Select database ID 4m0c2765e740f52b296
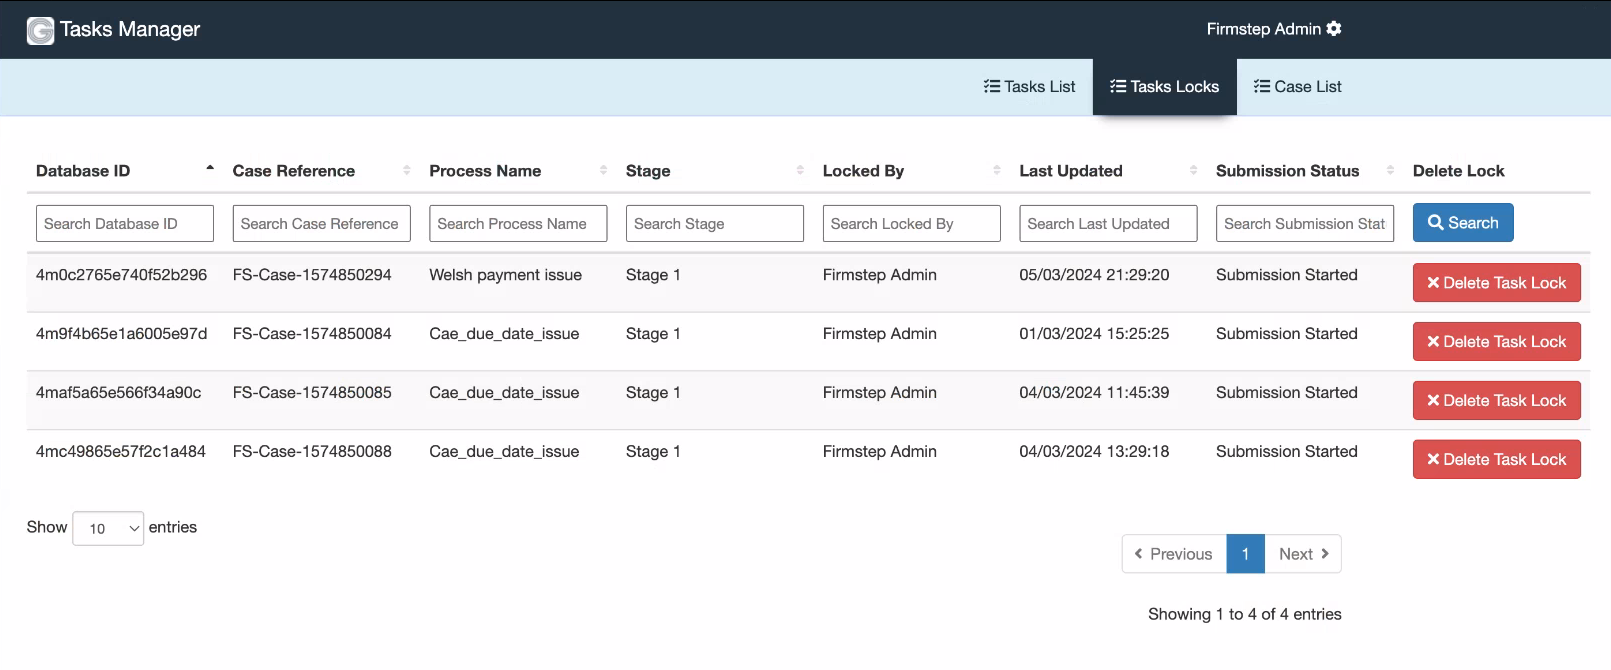The width and height of the screenshot is (1611, 670). (121, 275)
